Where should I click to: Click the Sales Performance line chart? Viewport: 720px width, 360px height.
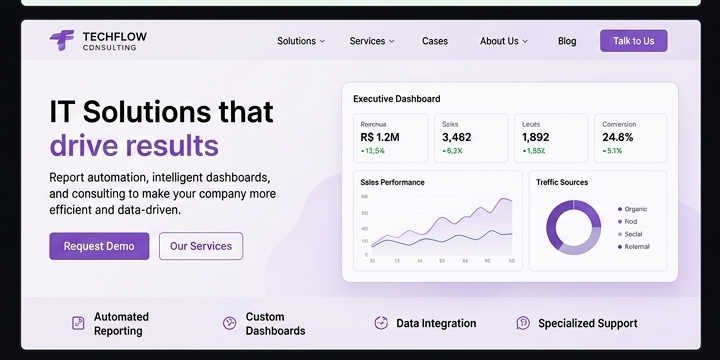[438, 221]
